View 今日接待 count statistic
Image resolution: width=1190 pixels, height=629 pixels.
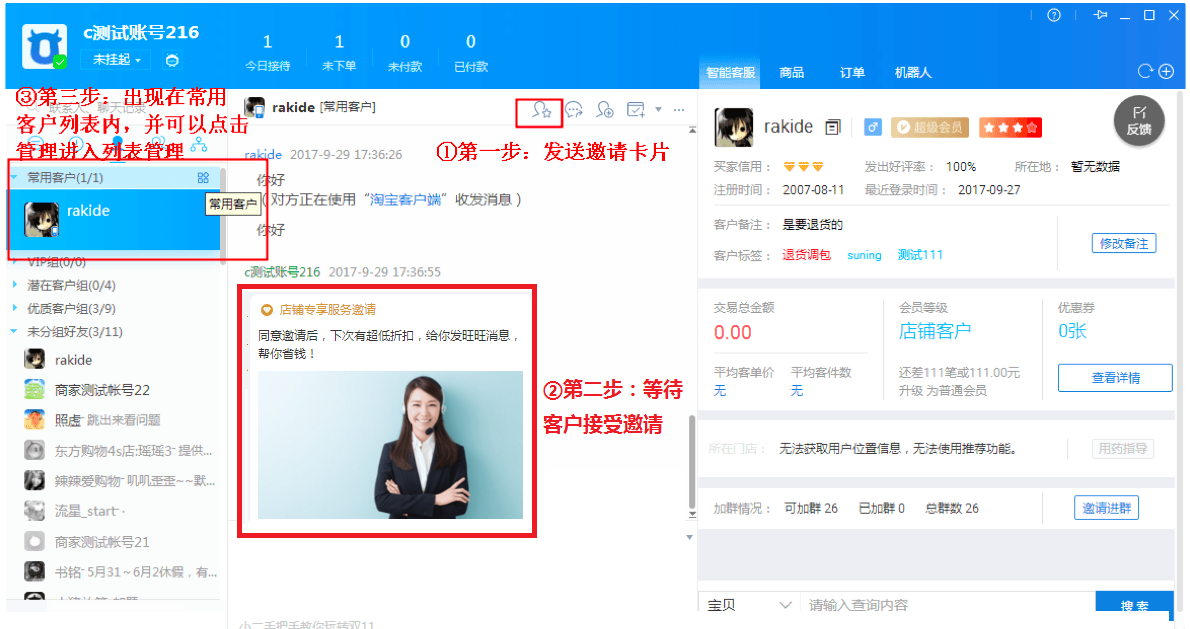point(267,52)
